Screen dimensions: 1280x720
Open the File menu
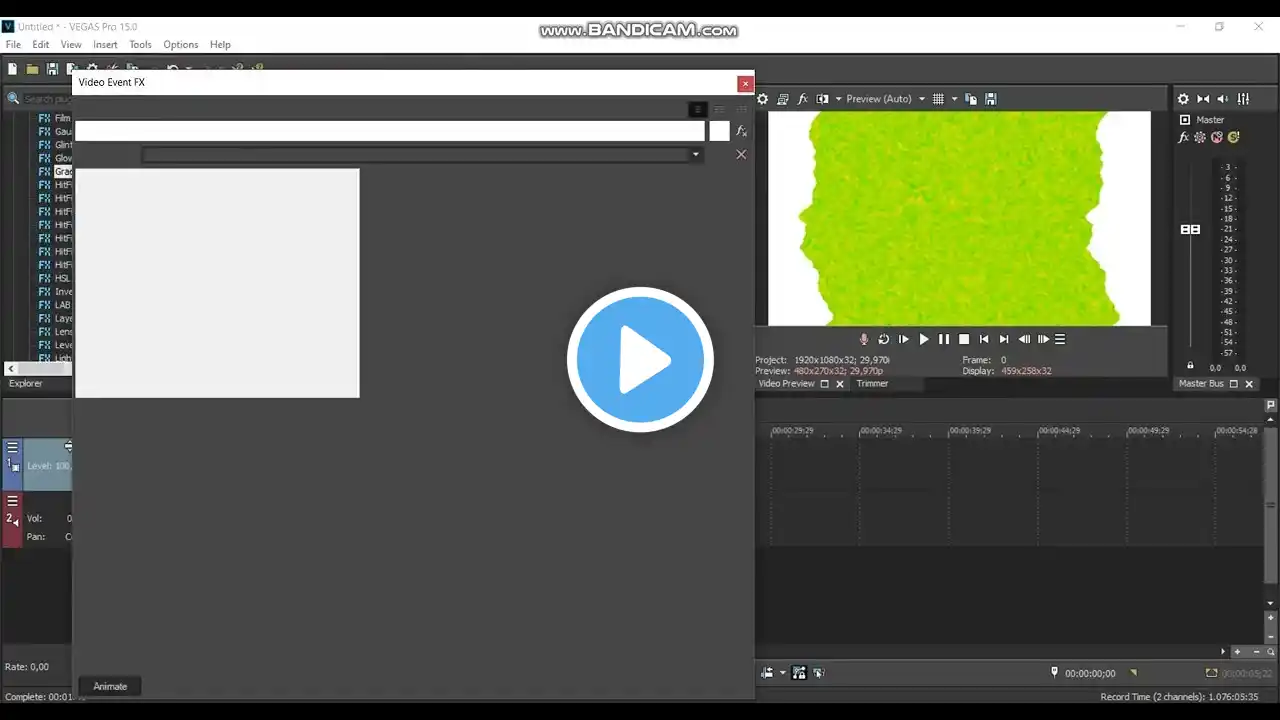13,45
